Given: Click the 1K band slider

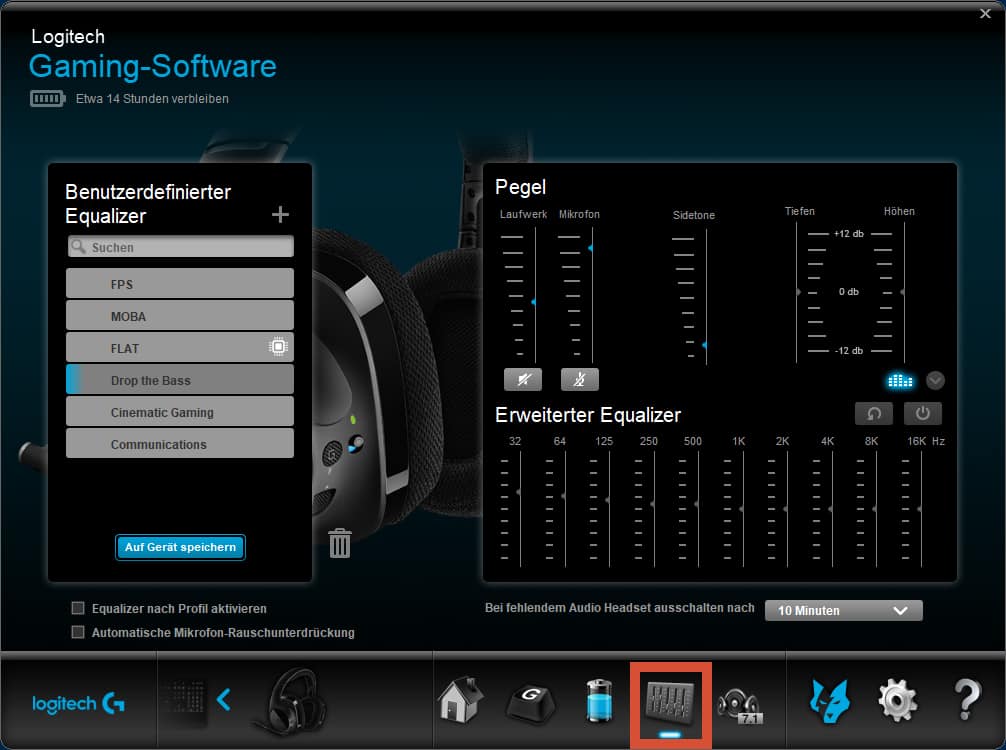Looking at the screenshot, I should pos(743,509).
